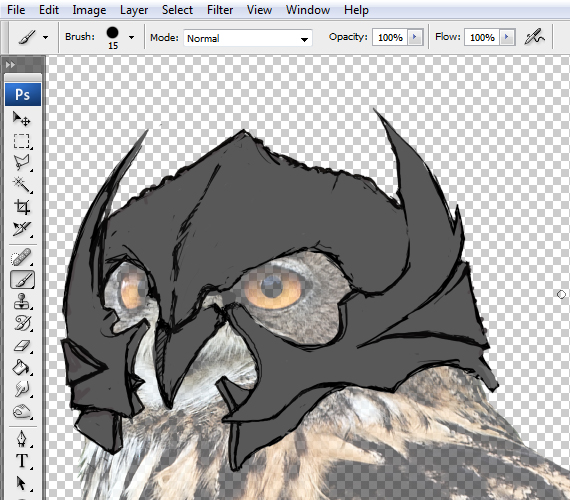Open the Filter menu
Viewport: 570px width, 500px height.
[220, 10]
